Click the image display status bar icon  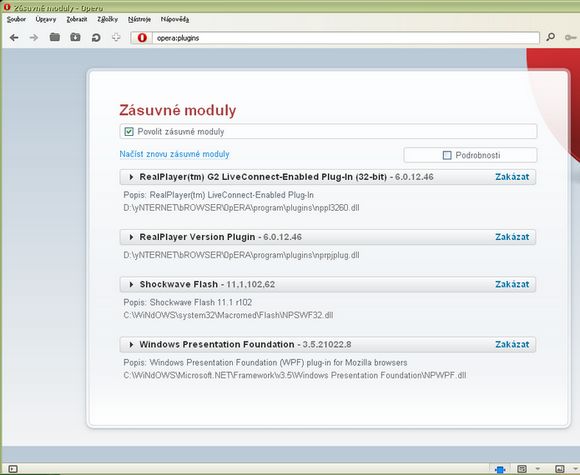tap(560, 469)
